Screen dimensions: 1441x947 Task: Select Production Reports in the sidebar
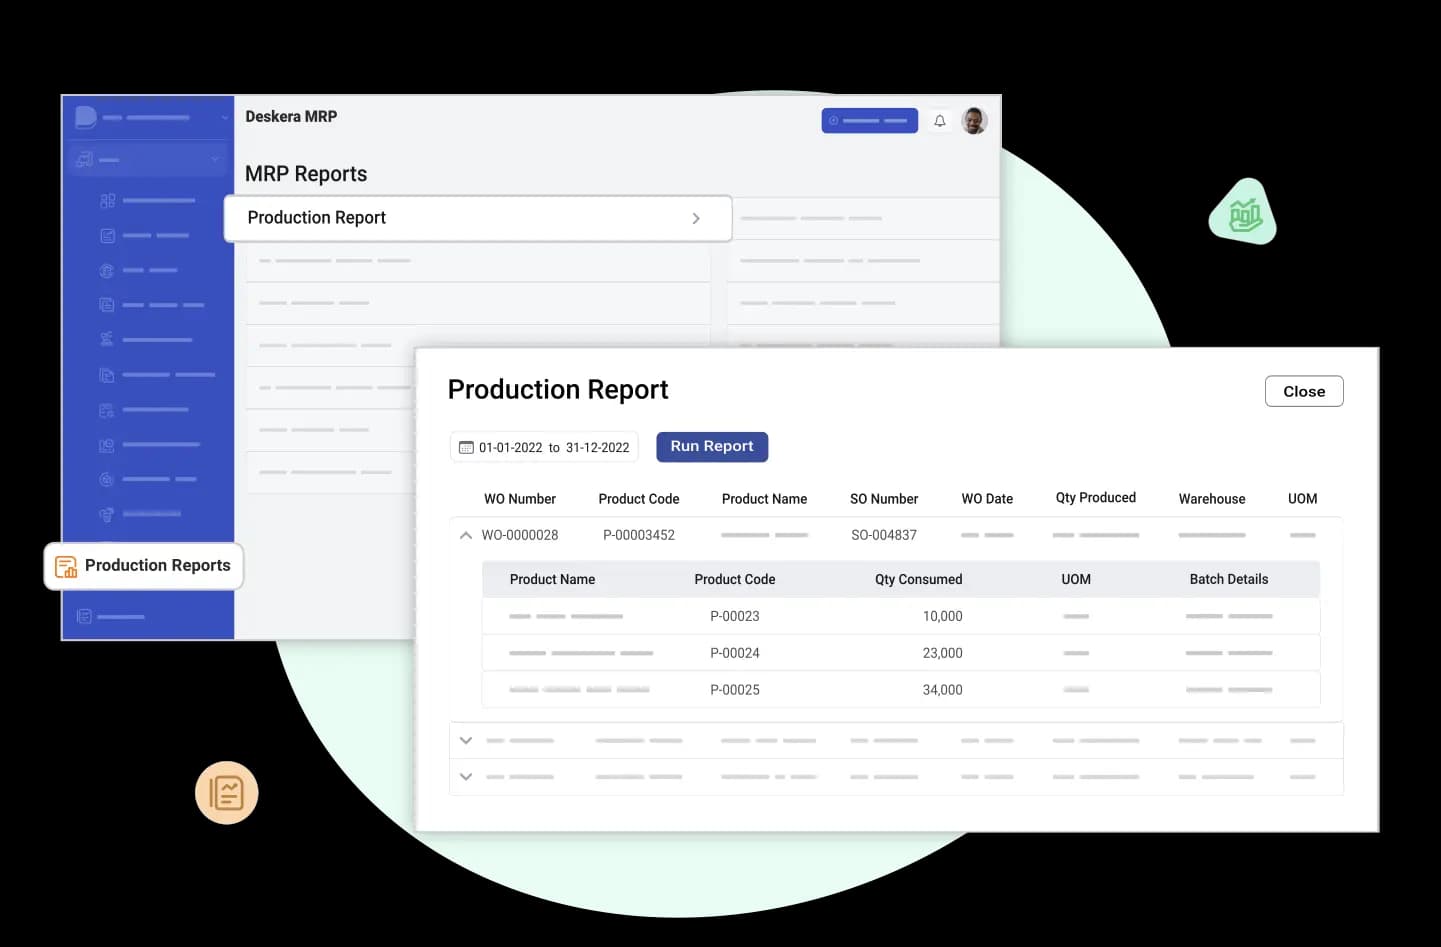coord(157,566)
